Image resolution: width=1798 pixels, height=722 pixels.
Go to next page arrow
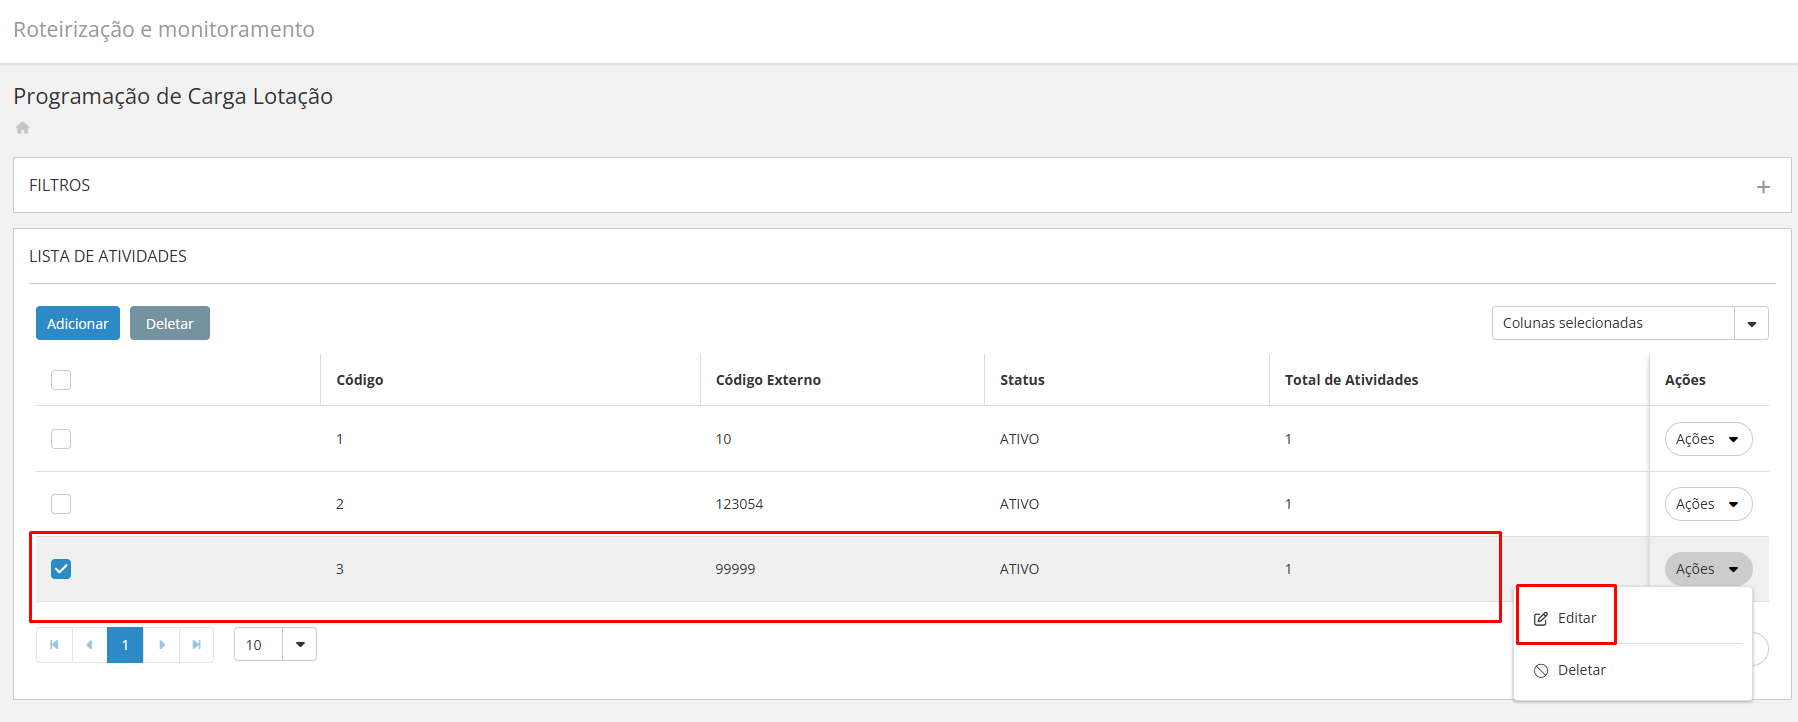(162, 645)
